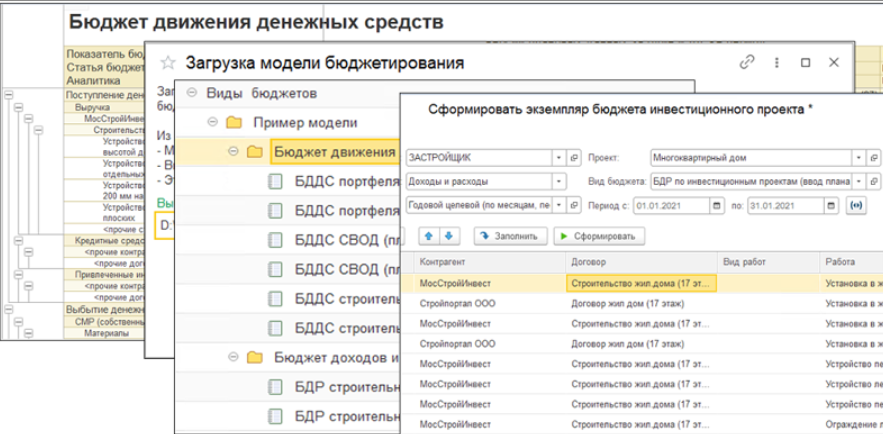Open the ЗАСТРОЙЩИК record via open icon
Viewport: 883px width, 434px height.
click(x=574, y=158)
